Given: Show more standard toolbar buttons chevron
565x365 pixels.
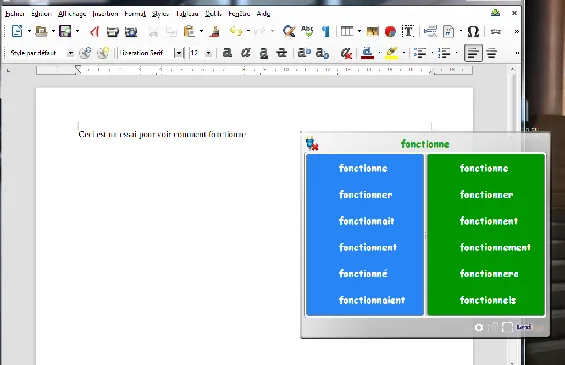Looking at the screenshot, I should point(516,32).
